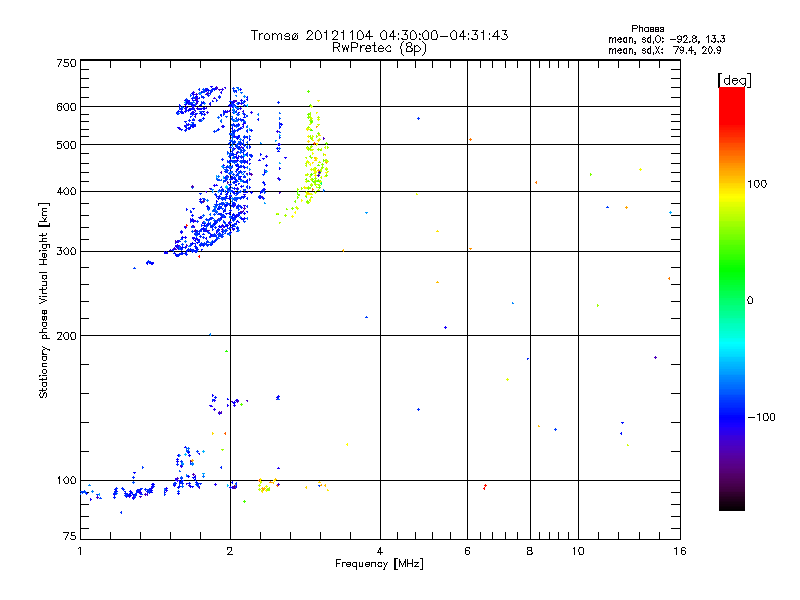Click the y-axis tick label '600'
This screenshot has height=600, width=800.
(x=66, y=107)
